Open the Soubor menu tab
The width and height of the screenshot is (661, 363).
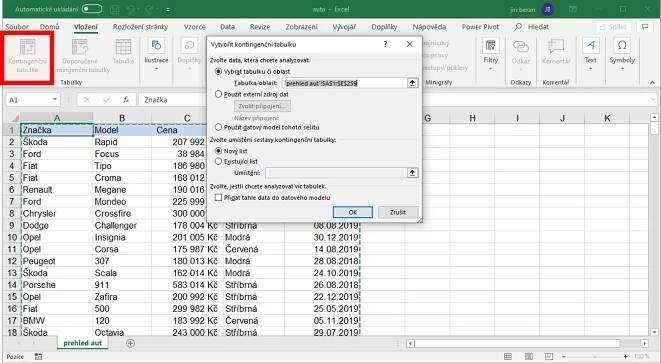click(x=17, y=27)
